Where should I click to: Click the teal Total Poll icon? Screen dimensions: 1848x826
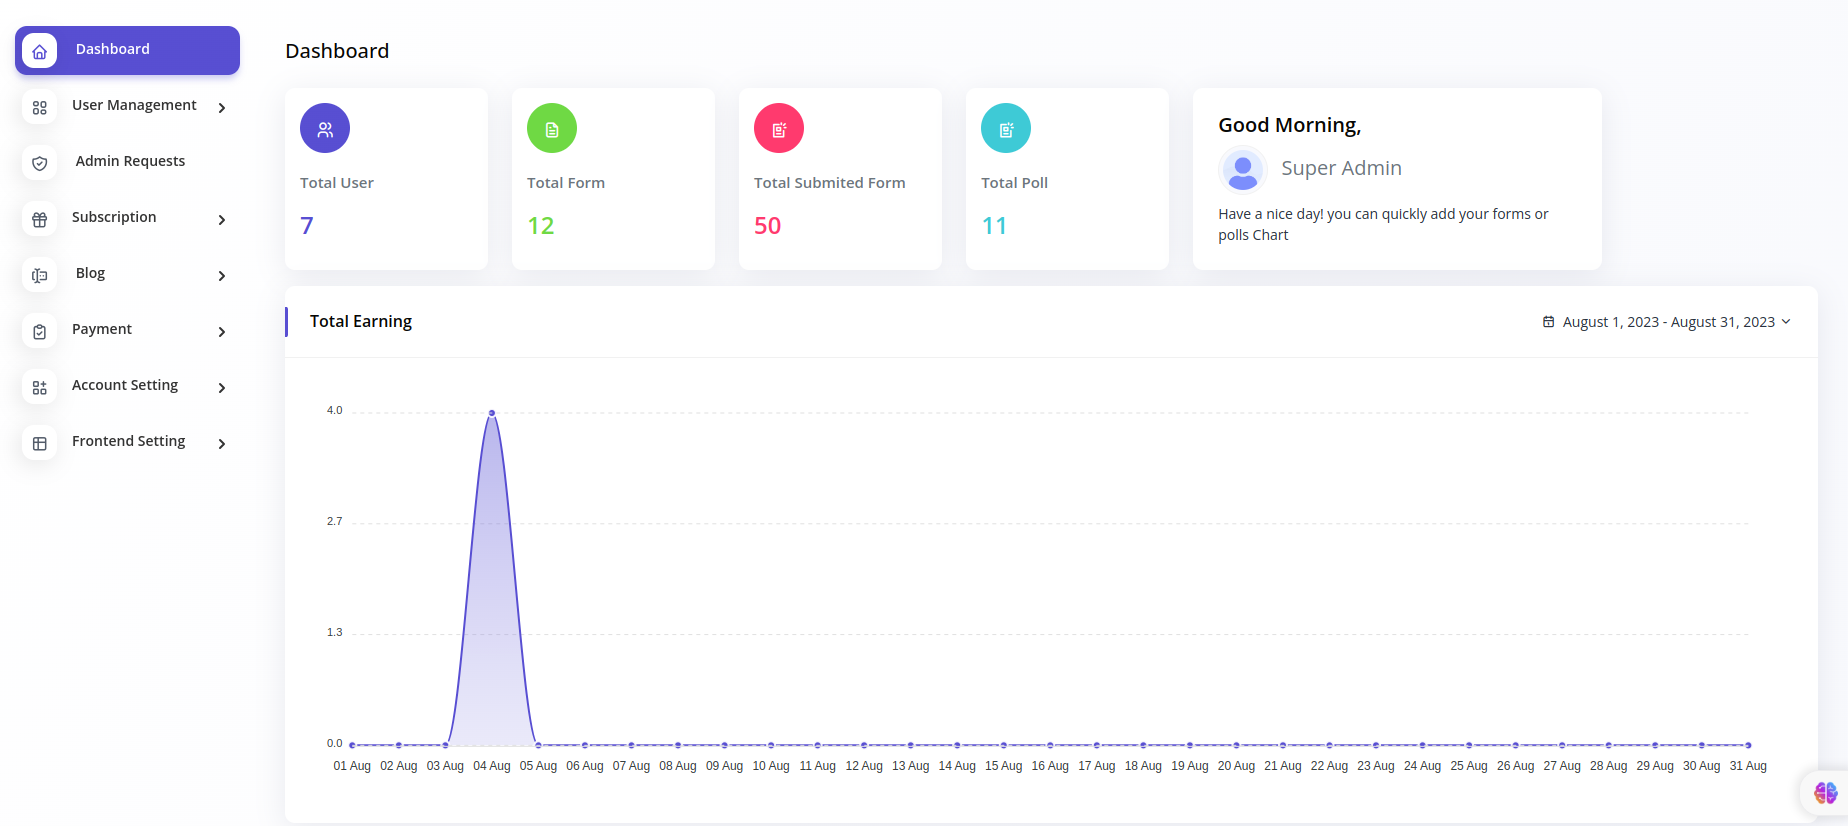coord(1006,128)
